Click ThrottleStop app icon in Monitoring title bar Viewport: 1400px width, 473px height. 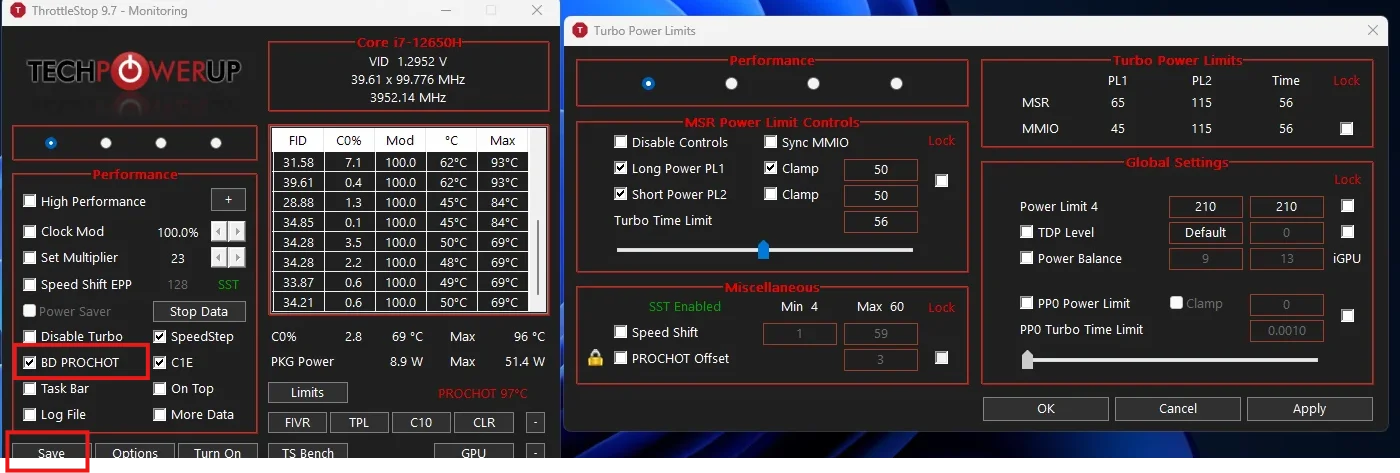17,11
